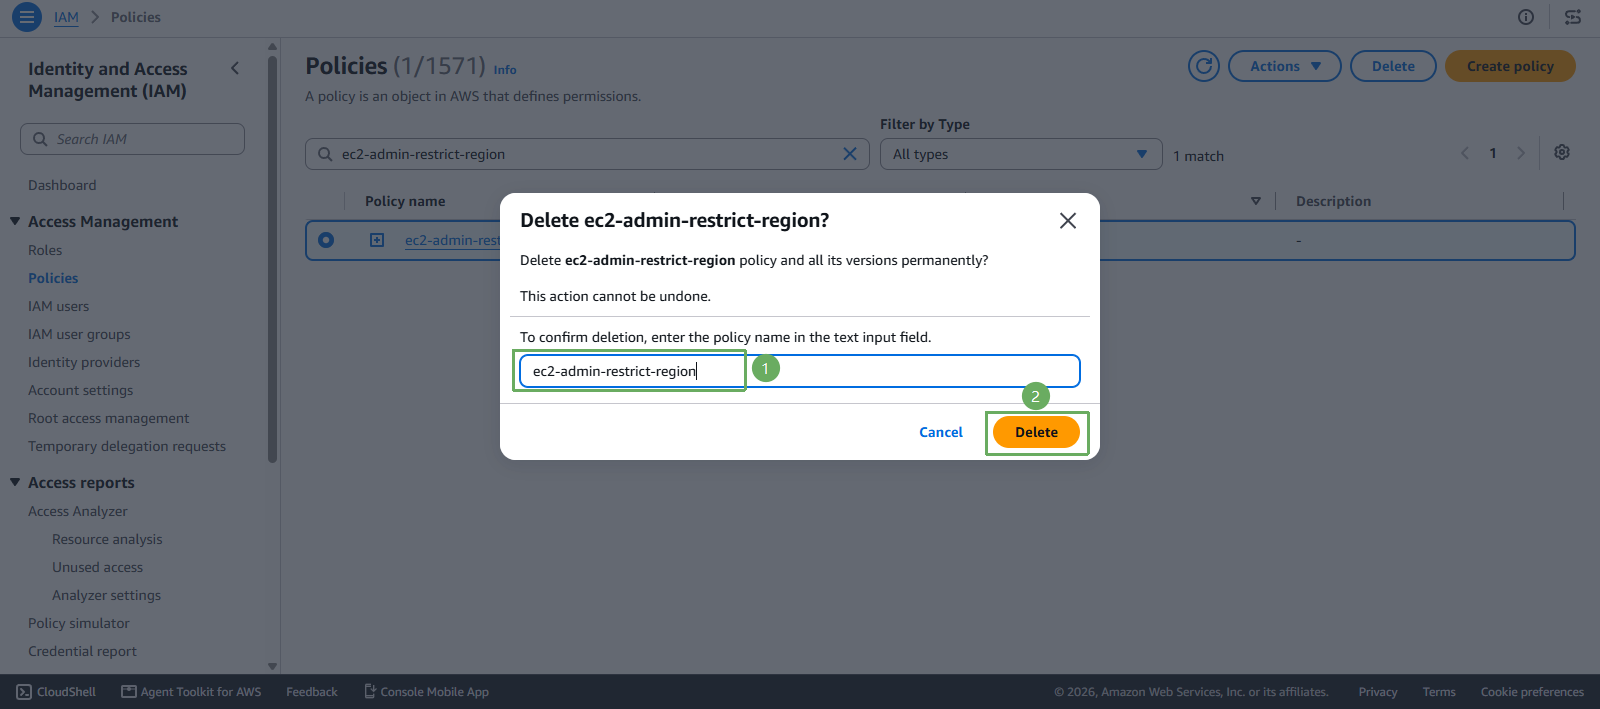Open Temporary delegation requests
Screen dimensions: 1600x709
point(127,446)
